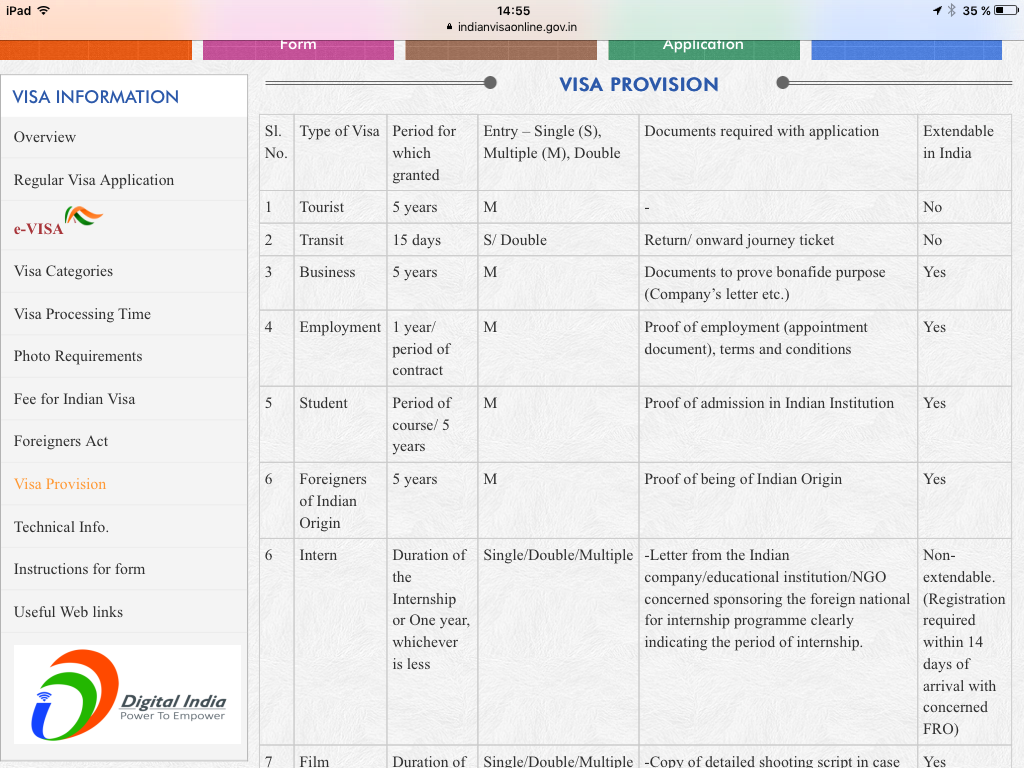Open the Foreigners Act link
The height and width of the screenshot is (768, 1024).
[x=61, y=441]
